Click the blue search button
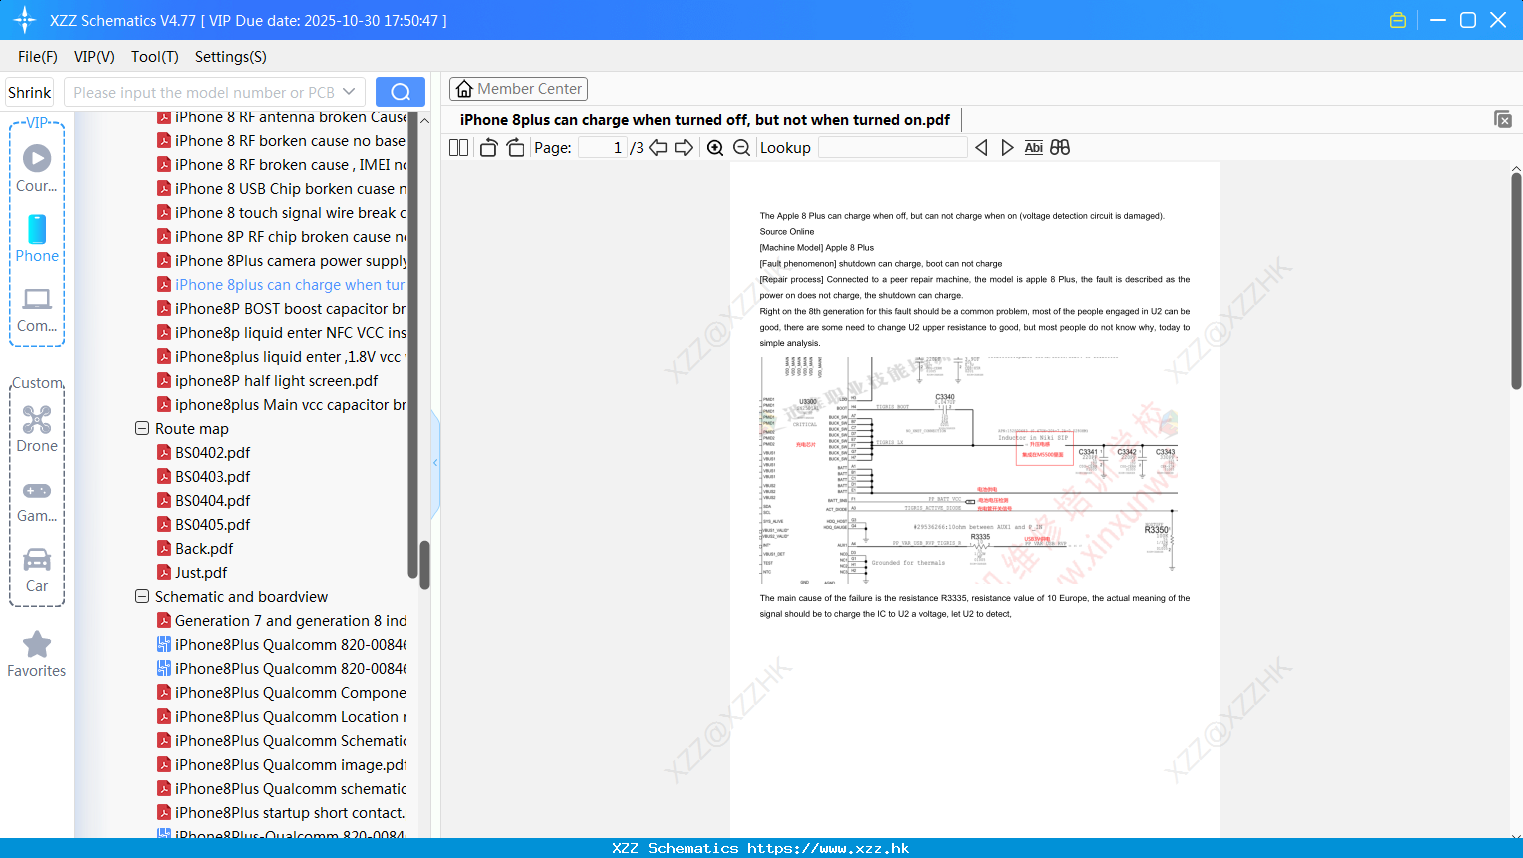Viewport: 1523px width, 858px height. 400,92
